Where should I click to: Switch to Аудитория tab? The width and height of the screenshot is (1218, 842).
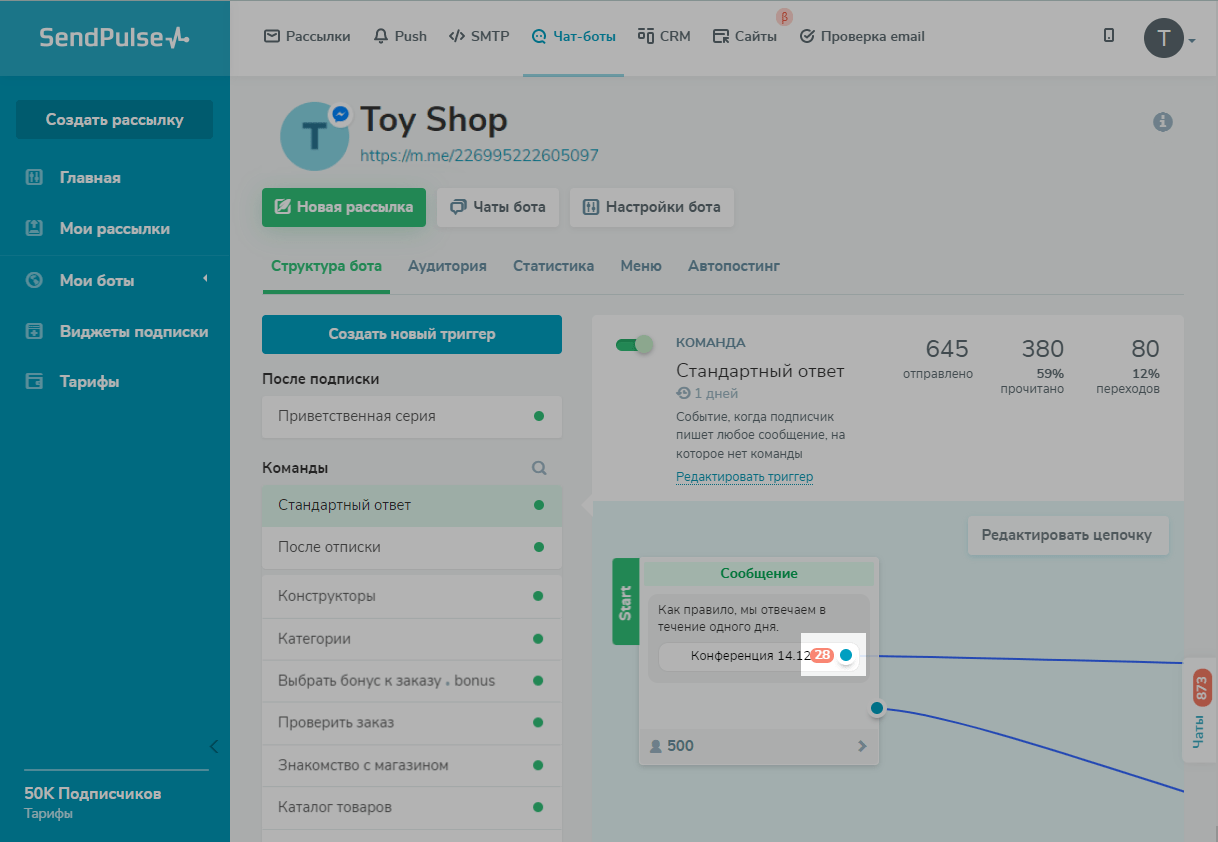pos(447,266)
